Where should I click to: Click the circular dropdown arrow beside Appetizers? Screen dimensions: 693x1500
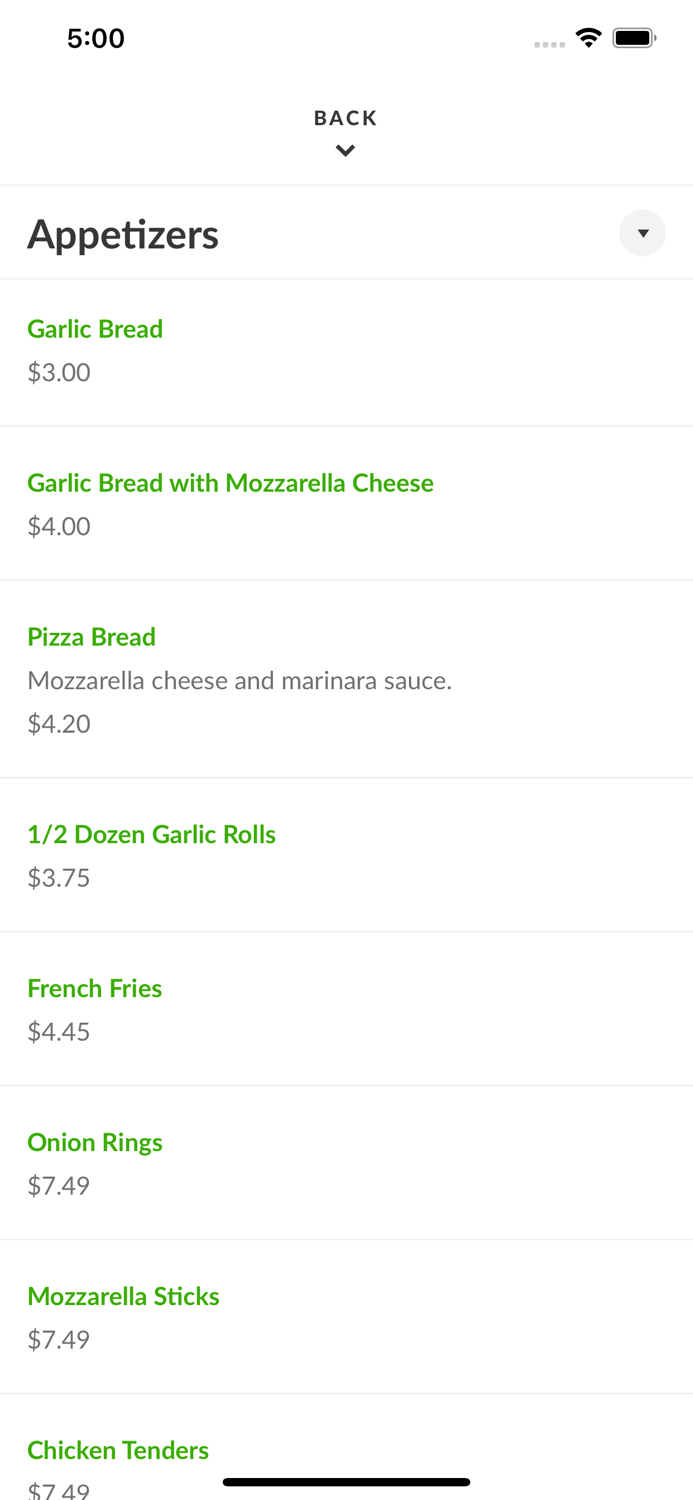click(x=642, y=233)
